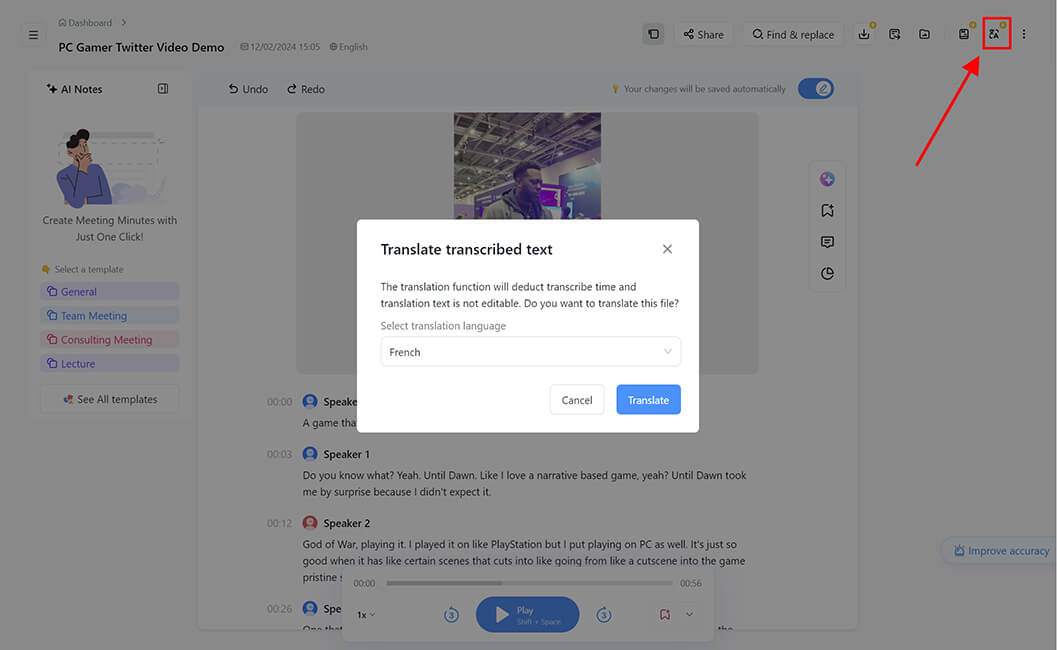Viewport: 1057px width, 650px height.
Task: Click See All templates button
Action: pyautogui.click(x=109, y=399)
